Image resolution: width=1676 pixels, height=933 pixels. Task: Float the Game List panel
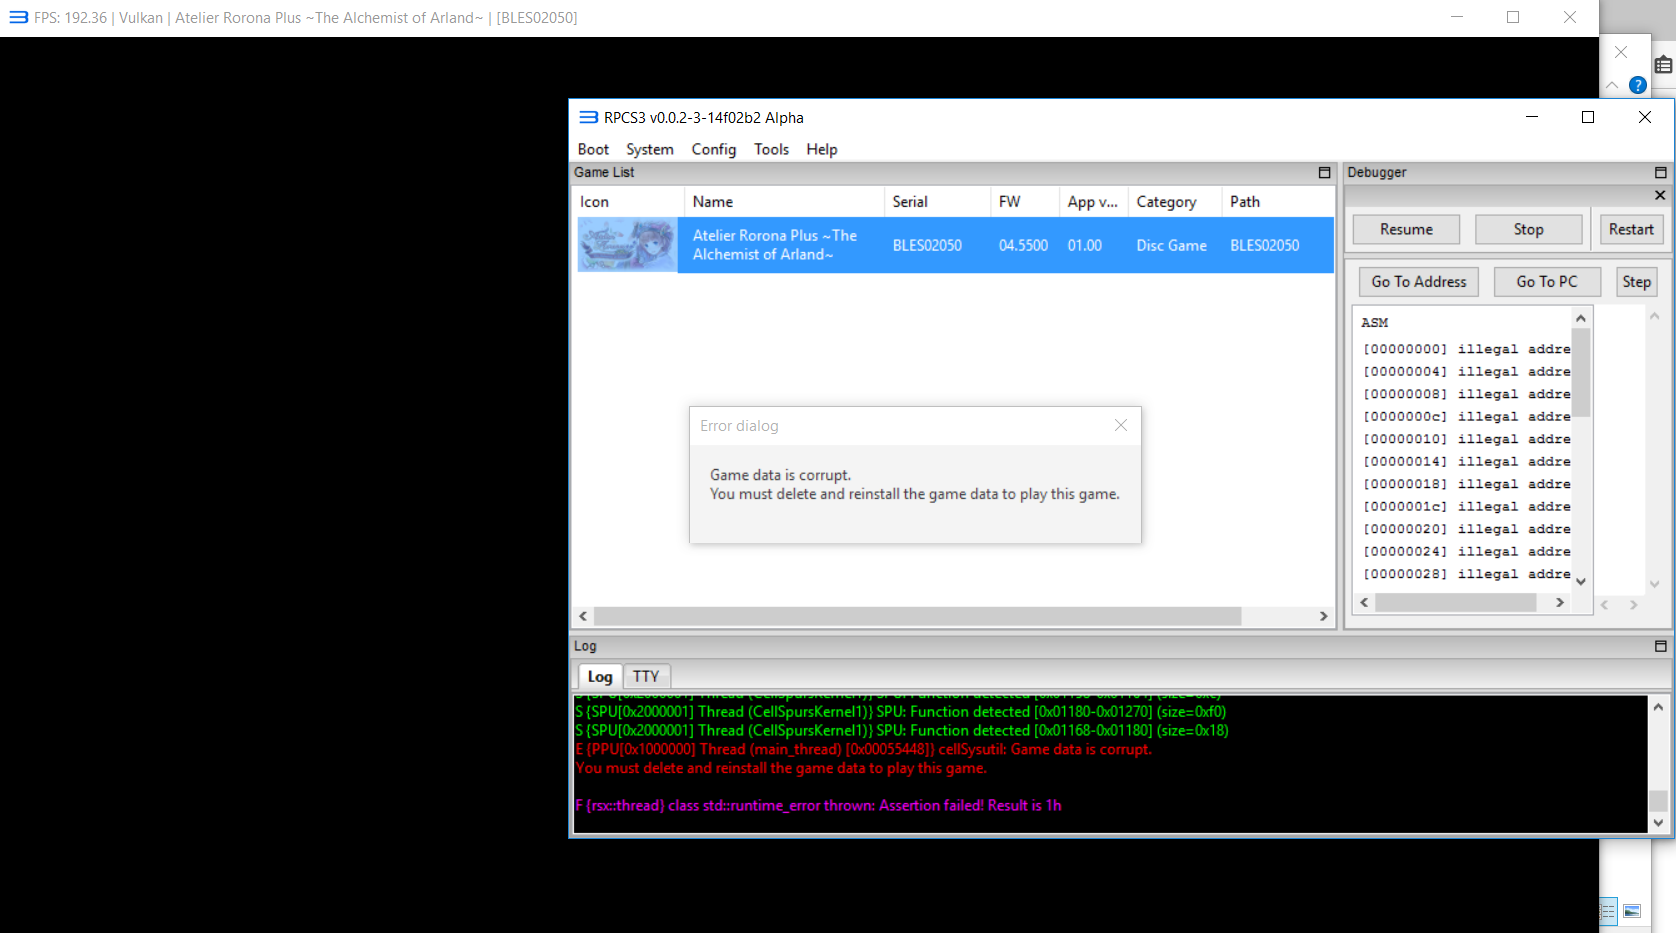(1324, 173)
